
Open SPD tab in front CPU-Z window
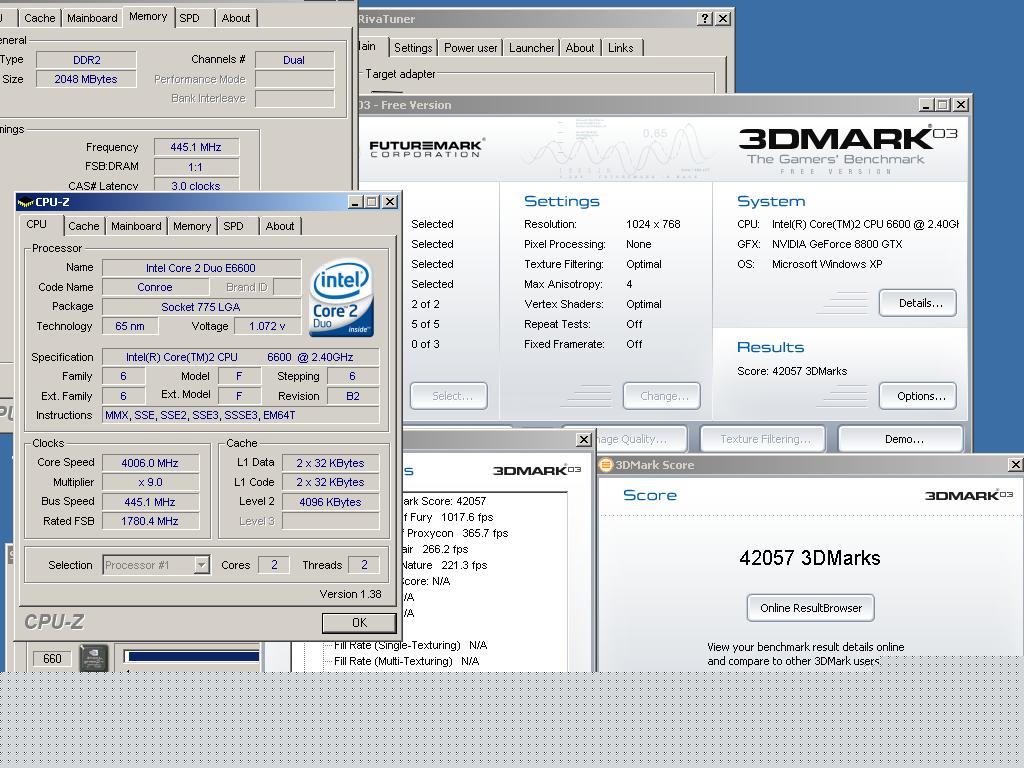click(x=234, y=226)
